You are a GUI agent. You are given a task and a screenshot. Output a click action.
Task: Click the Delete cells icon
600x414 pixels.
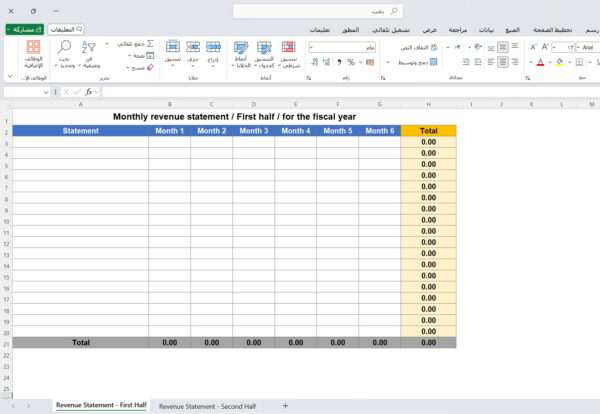click(x=194, y=48)
